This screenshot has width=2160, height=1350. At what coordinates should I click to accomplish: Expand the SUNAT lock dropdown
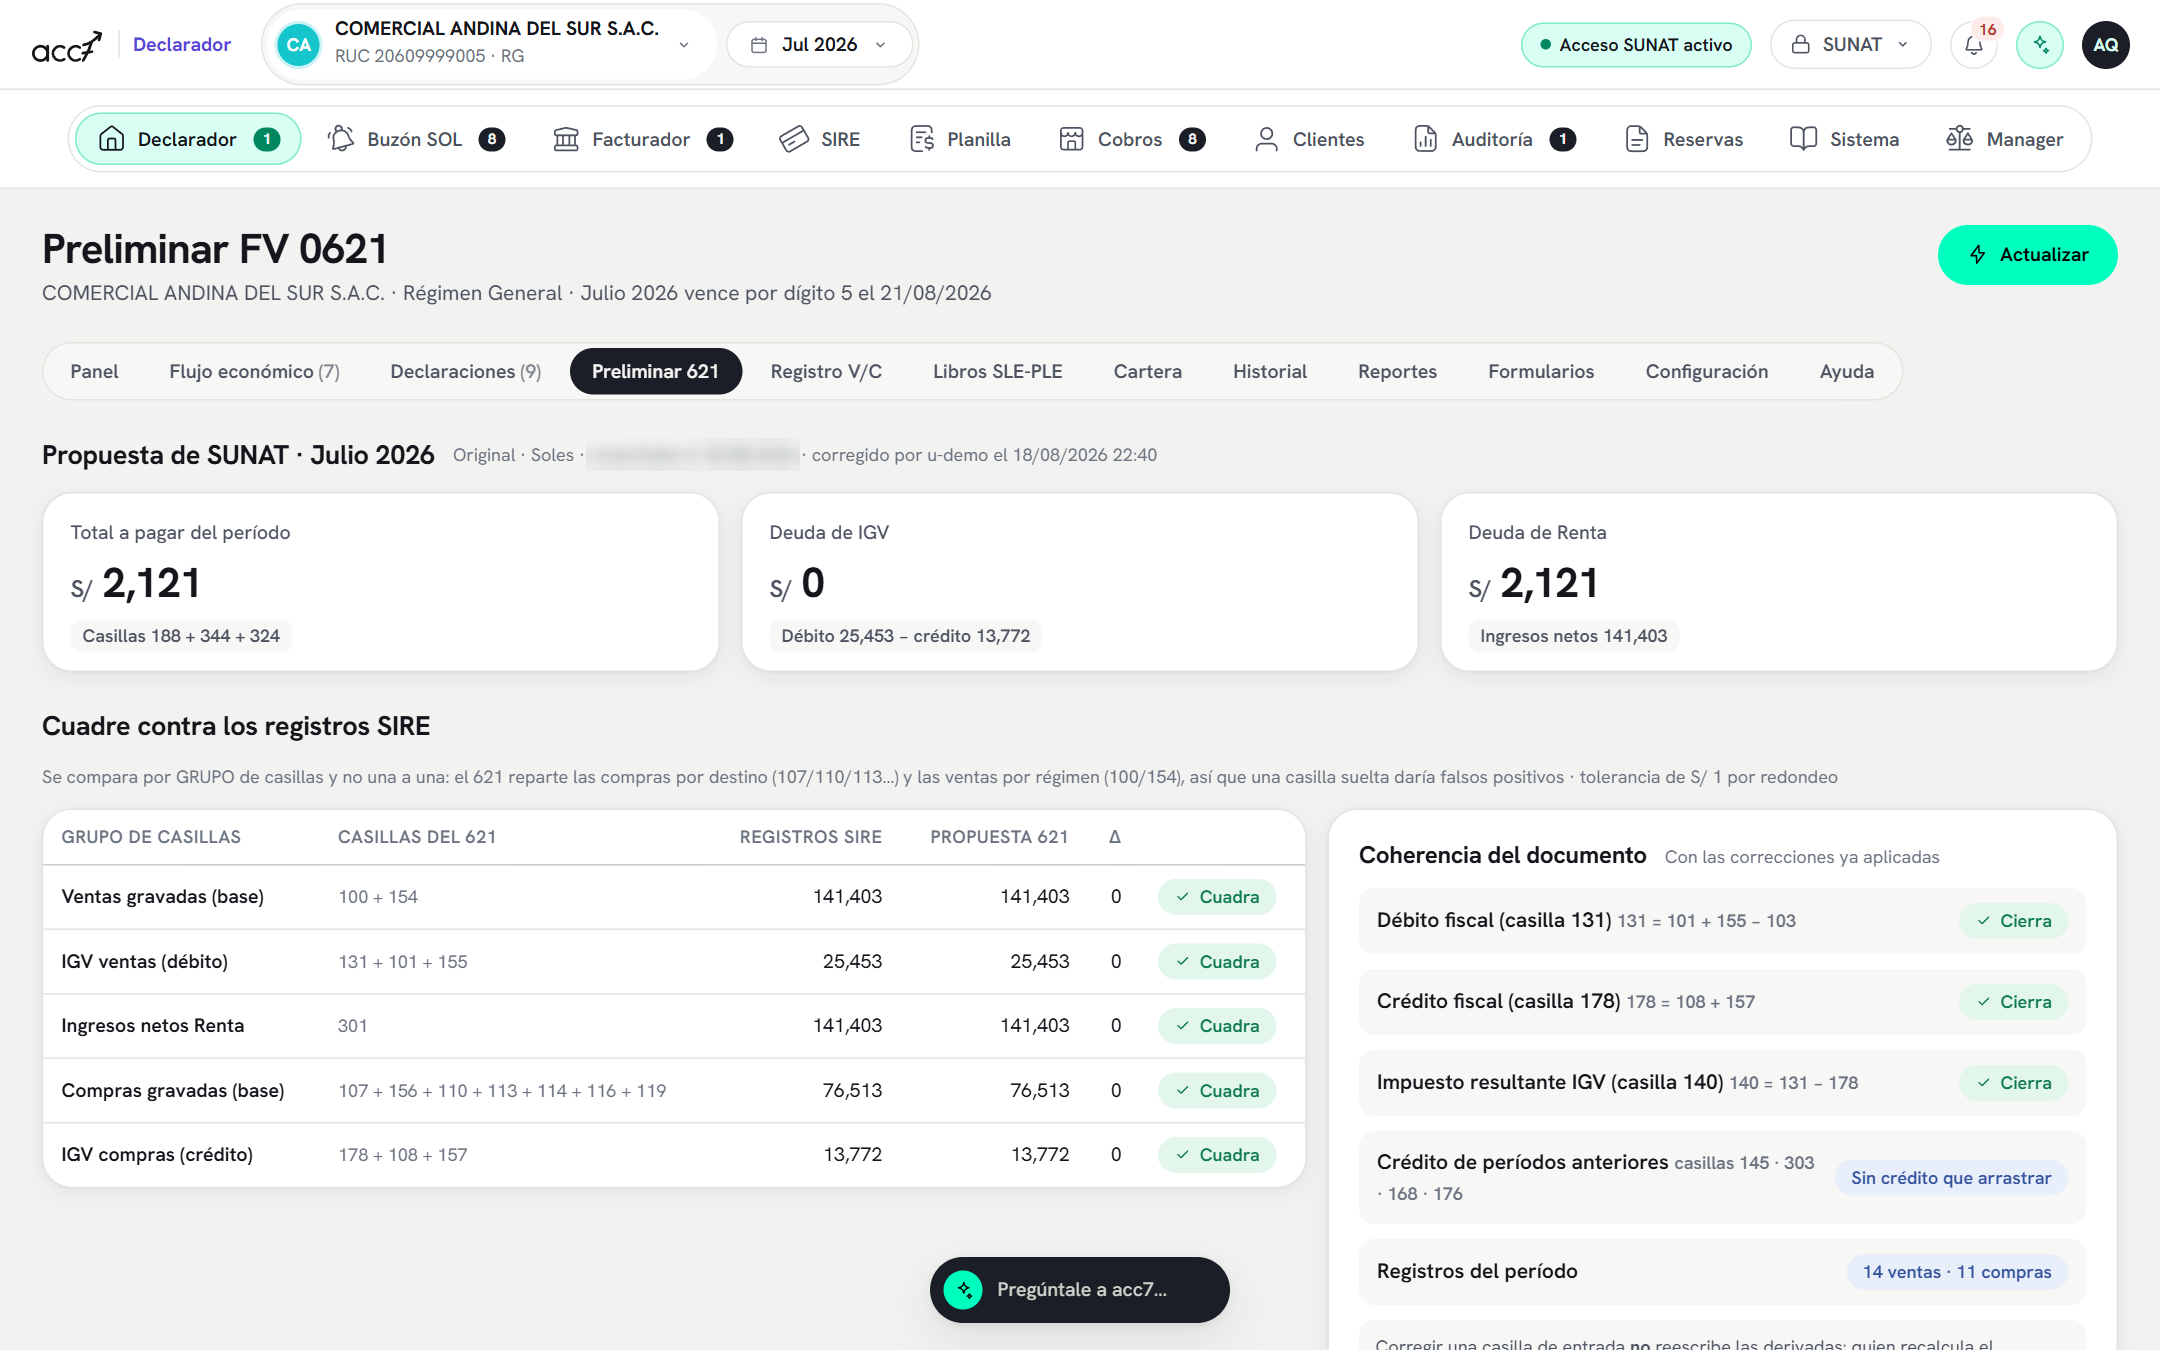pos(1850,45)
